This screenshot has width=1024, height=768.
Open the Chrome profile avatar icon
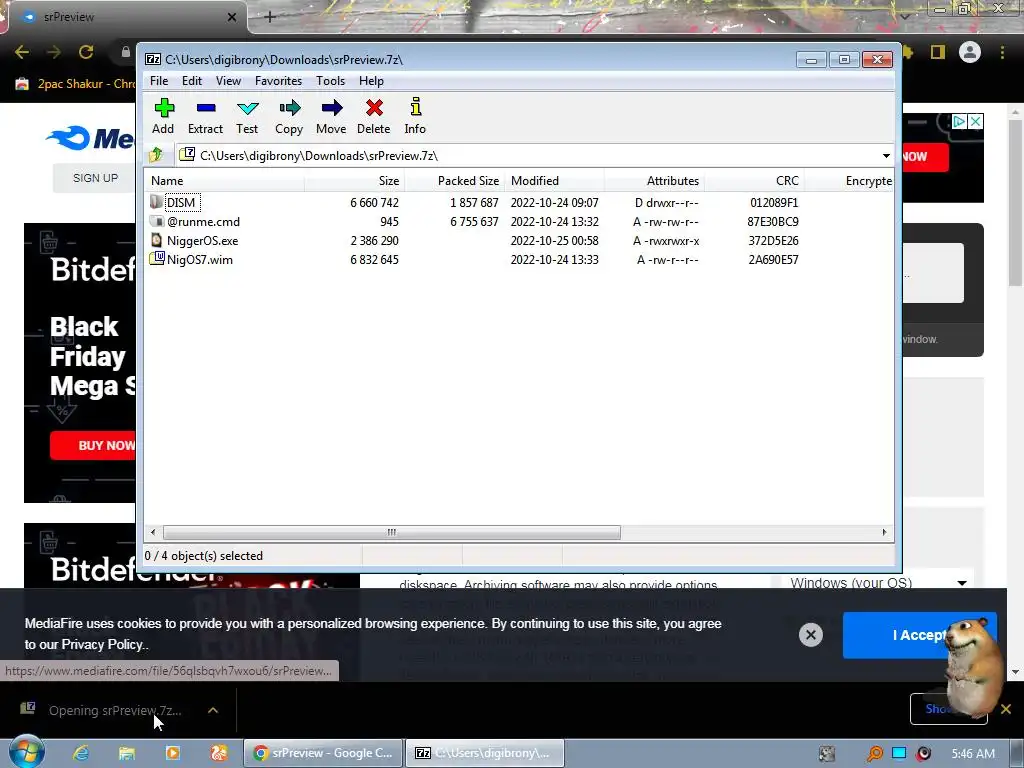(x=970, y=52)
